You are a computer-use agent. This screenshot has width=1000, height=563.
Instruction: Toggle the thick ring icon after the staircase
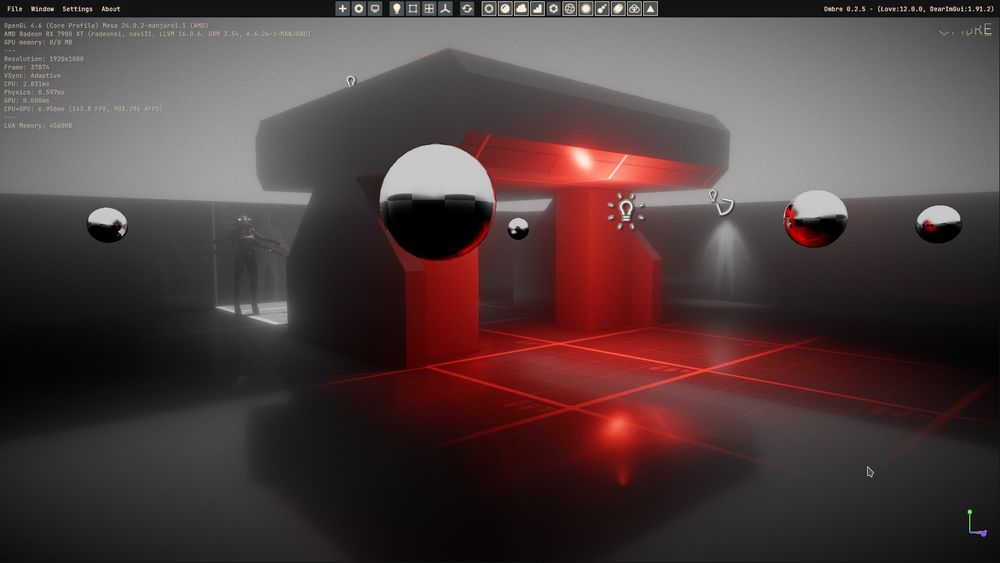554,8
